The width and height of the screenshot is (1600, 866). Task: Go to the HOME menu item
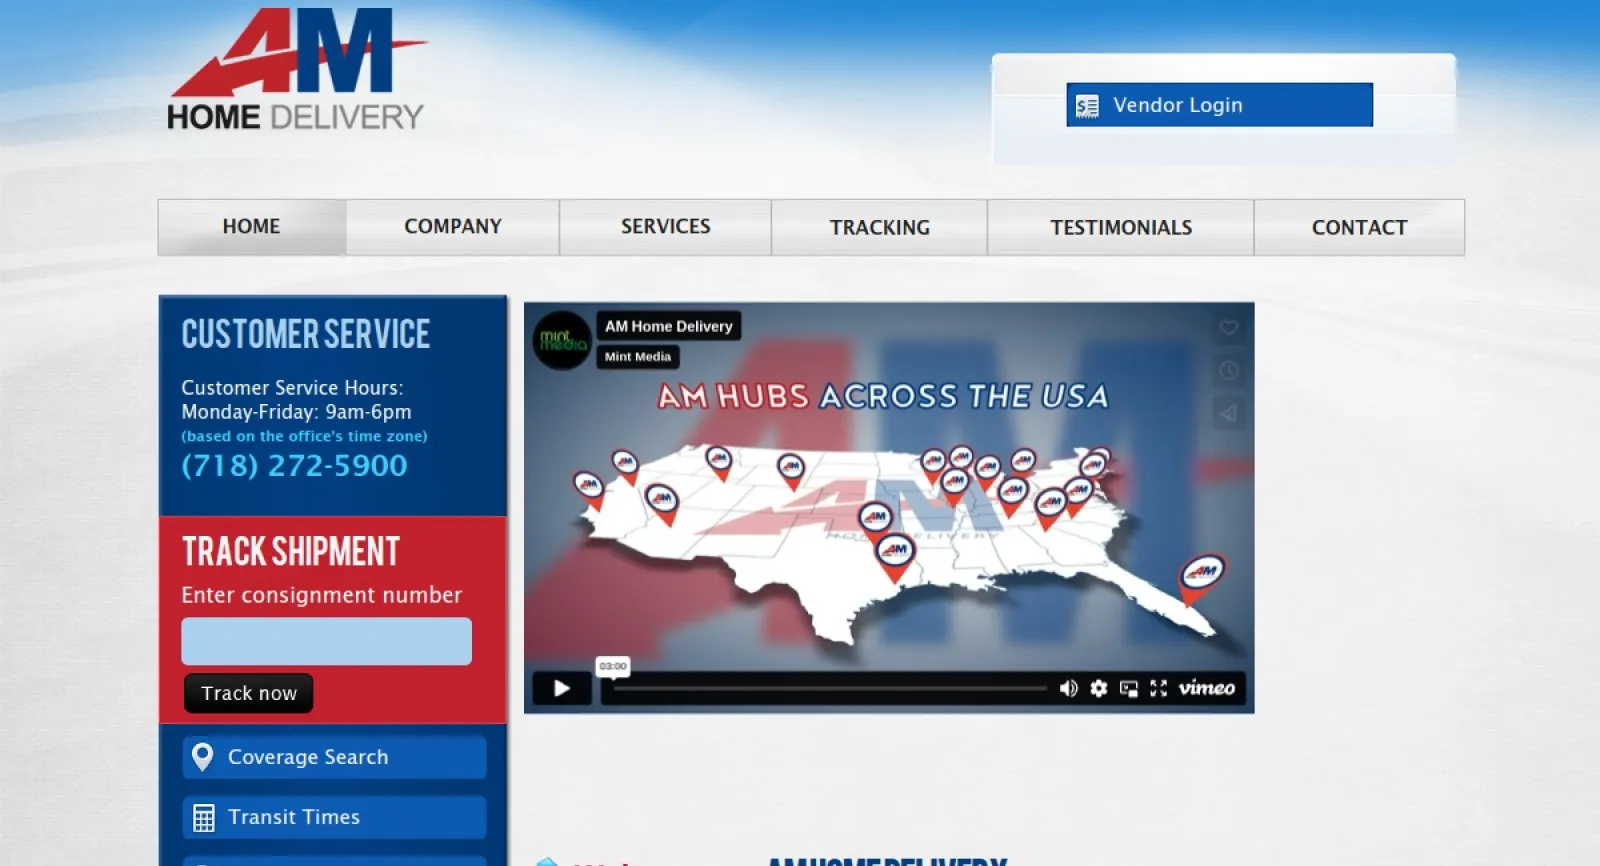[252, 227]
